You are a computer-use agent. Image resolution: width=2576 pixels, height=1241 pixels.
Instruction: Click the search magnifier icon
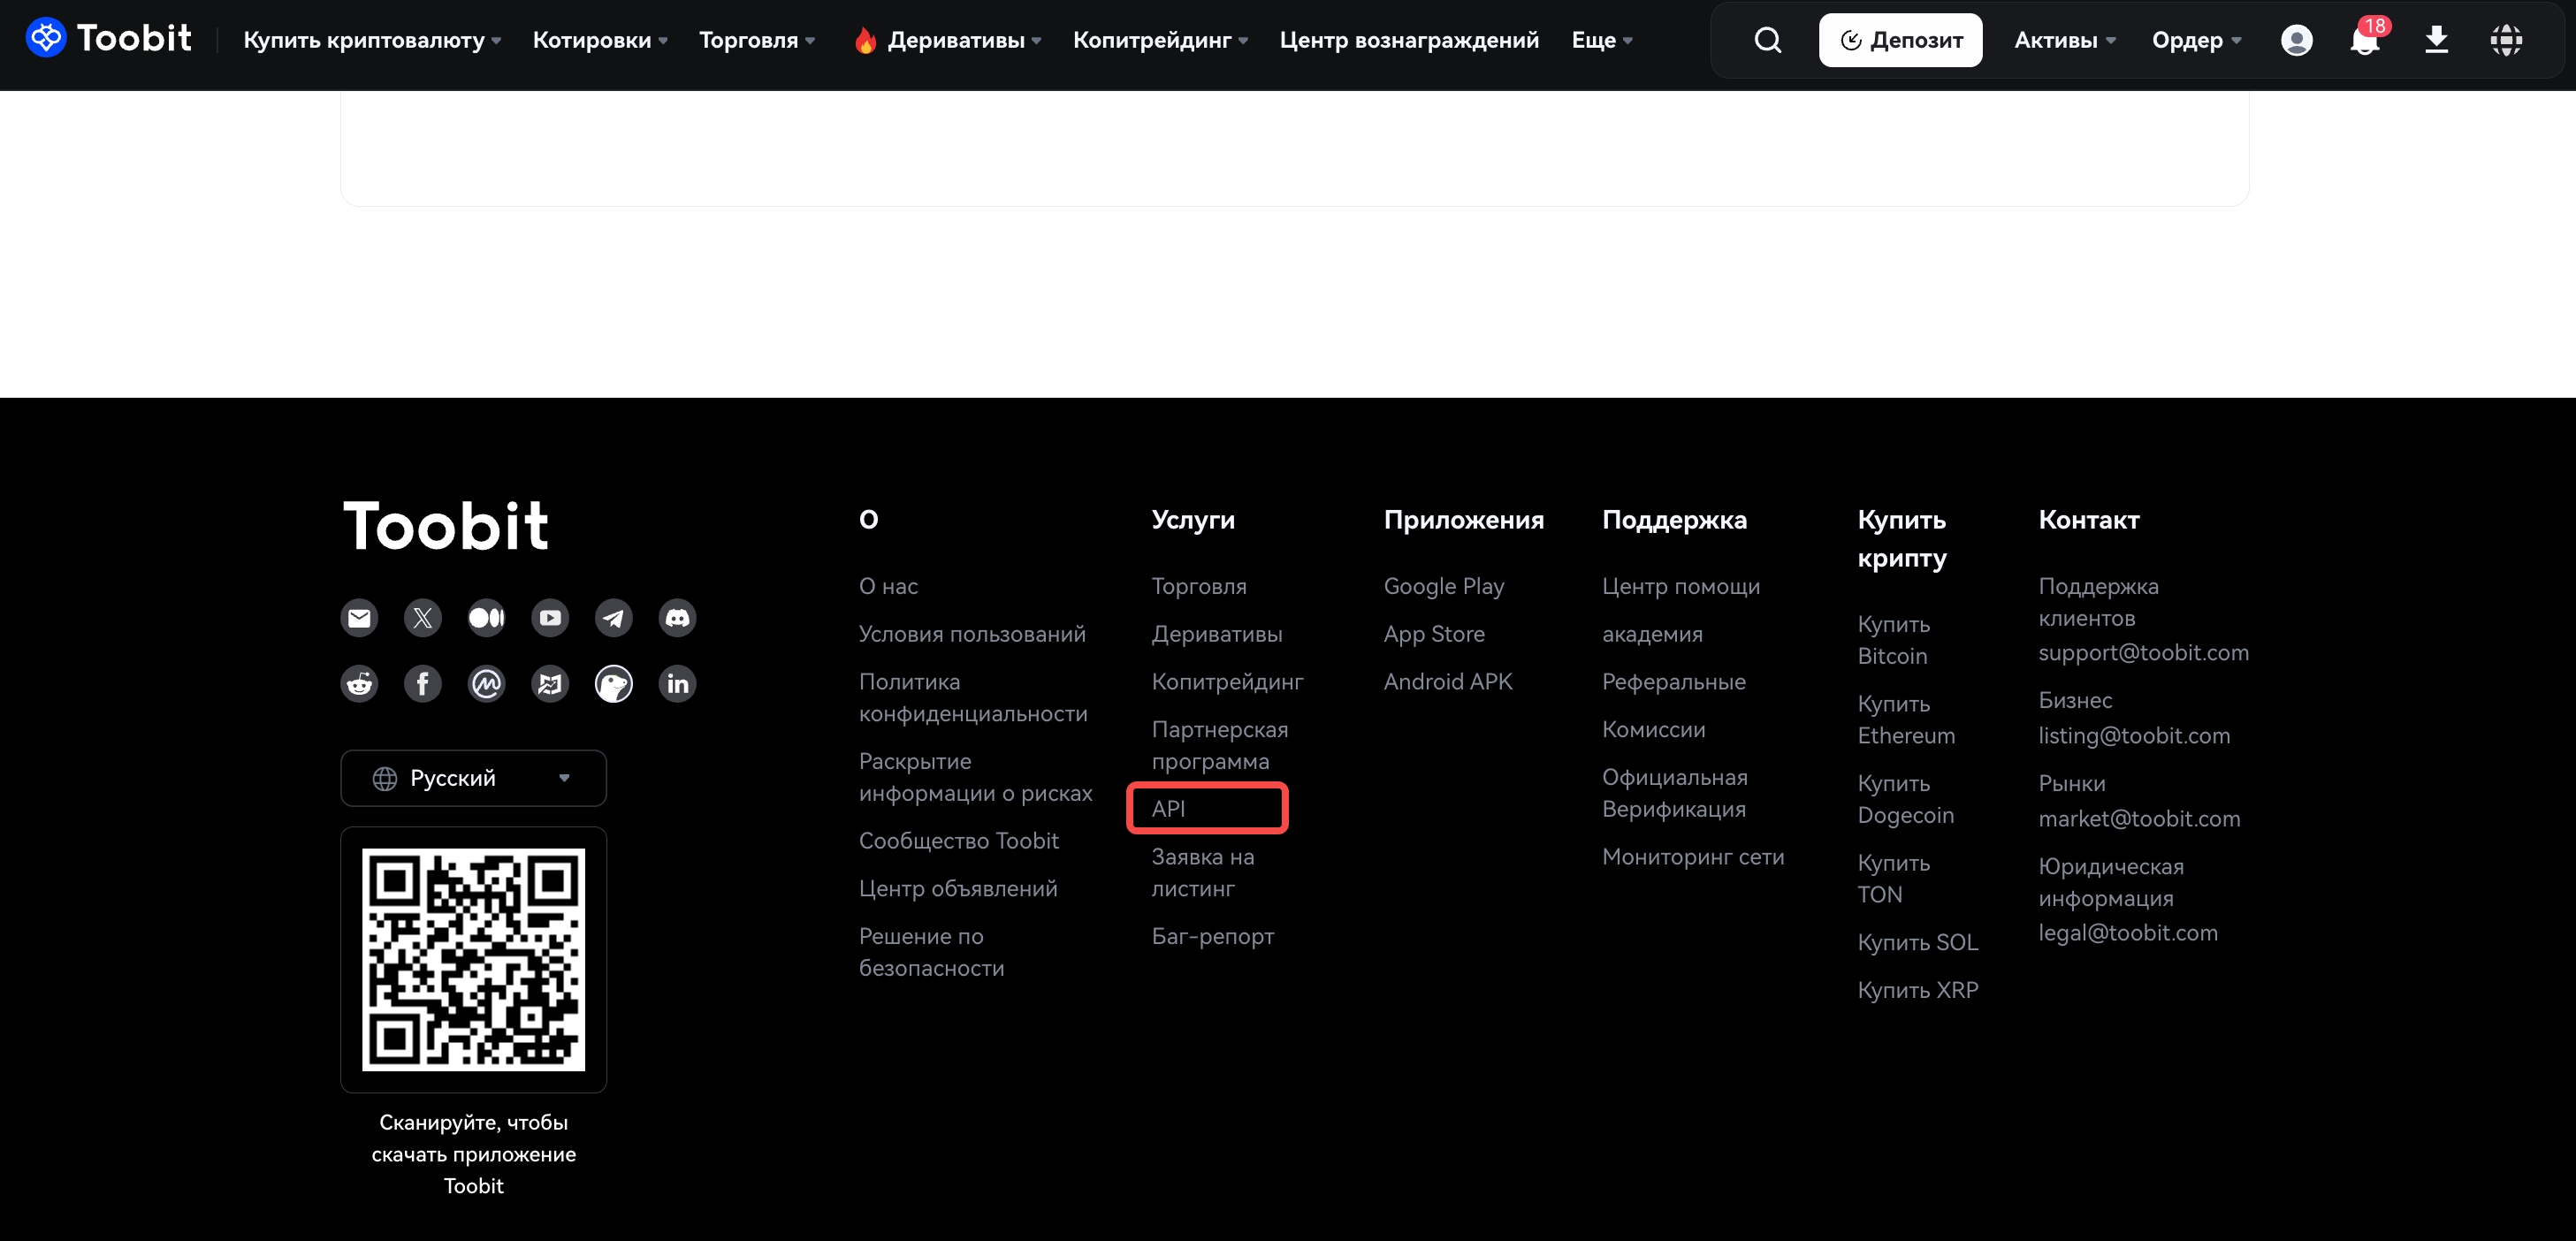1767,40
